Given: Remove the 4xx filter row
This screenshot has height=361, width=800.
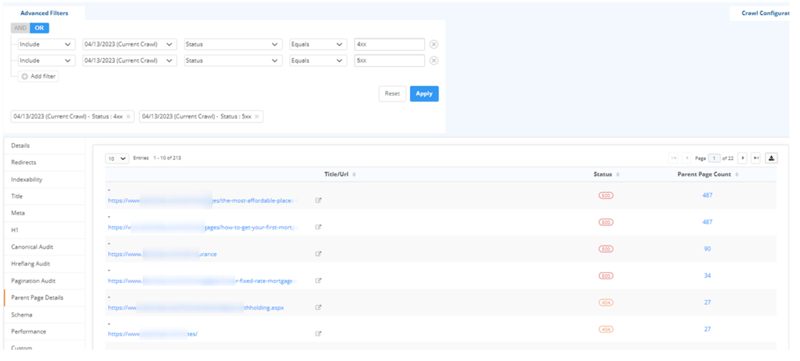Looking at the screenshot, I should point(434,44).
